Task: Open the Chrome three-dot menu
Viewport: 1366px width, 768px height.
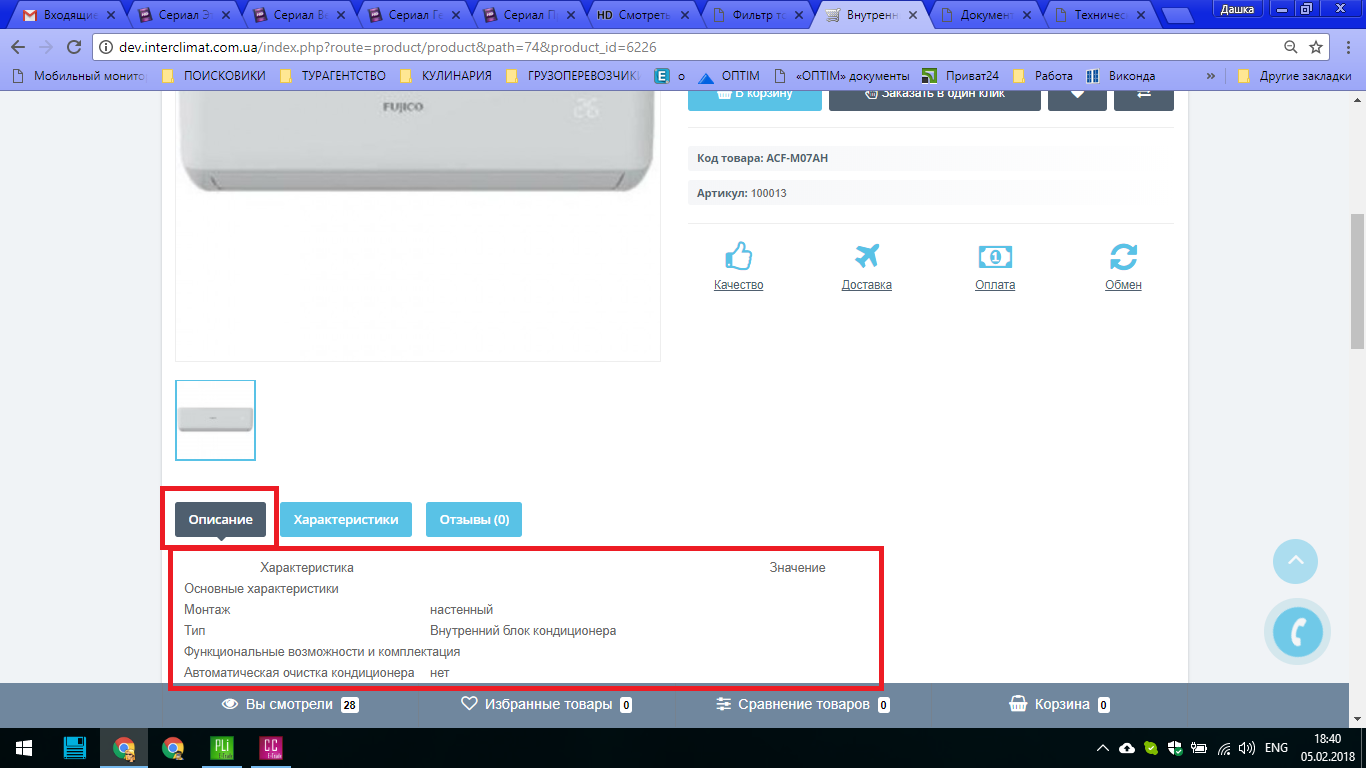Action: [1347, 47]
